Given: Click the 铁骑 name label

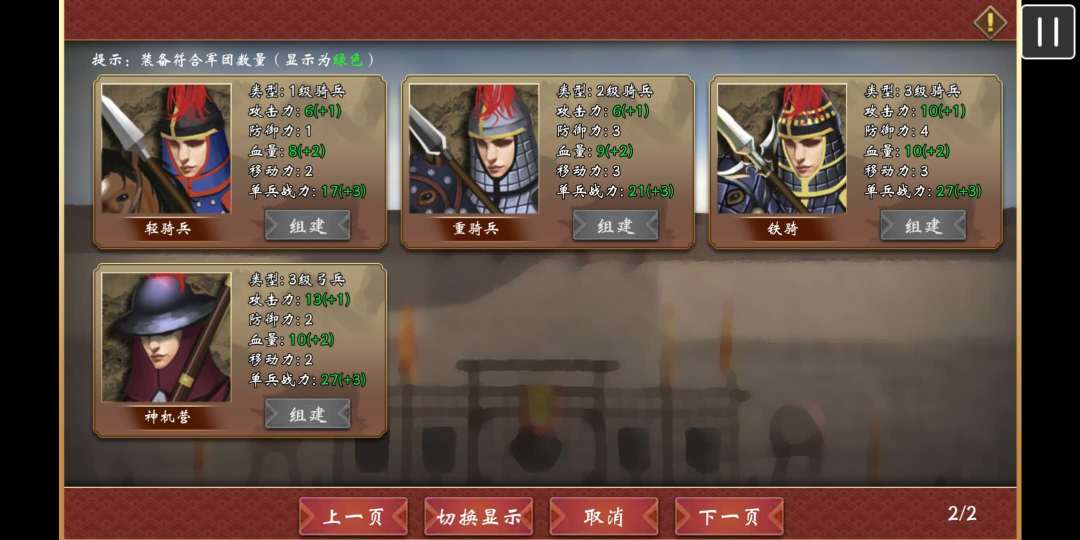Looking at the screenshot, I should [782, 229].
